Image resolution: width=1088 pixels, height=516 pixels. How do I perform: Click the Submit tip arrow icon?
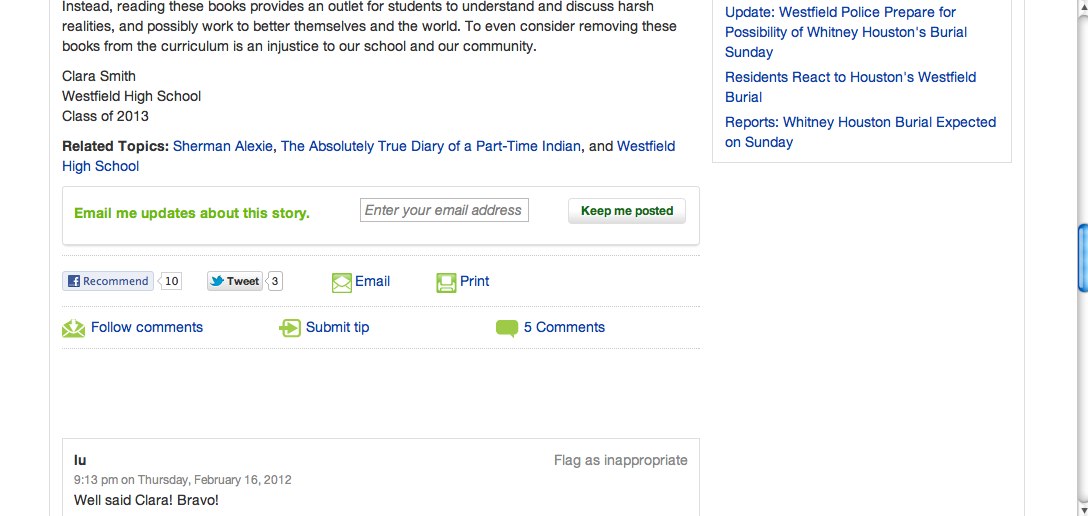289,328
